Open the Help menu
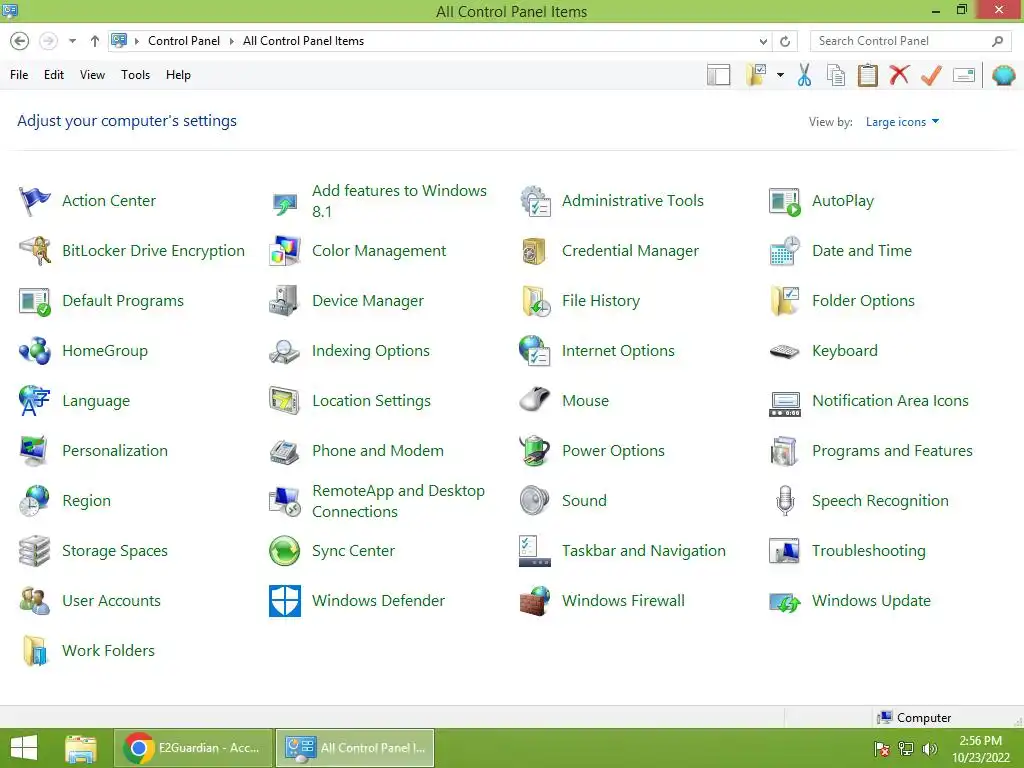Image resolution: width=1024 pixels, height=768 pixels. click(178, 75)
